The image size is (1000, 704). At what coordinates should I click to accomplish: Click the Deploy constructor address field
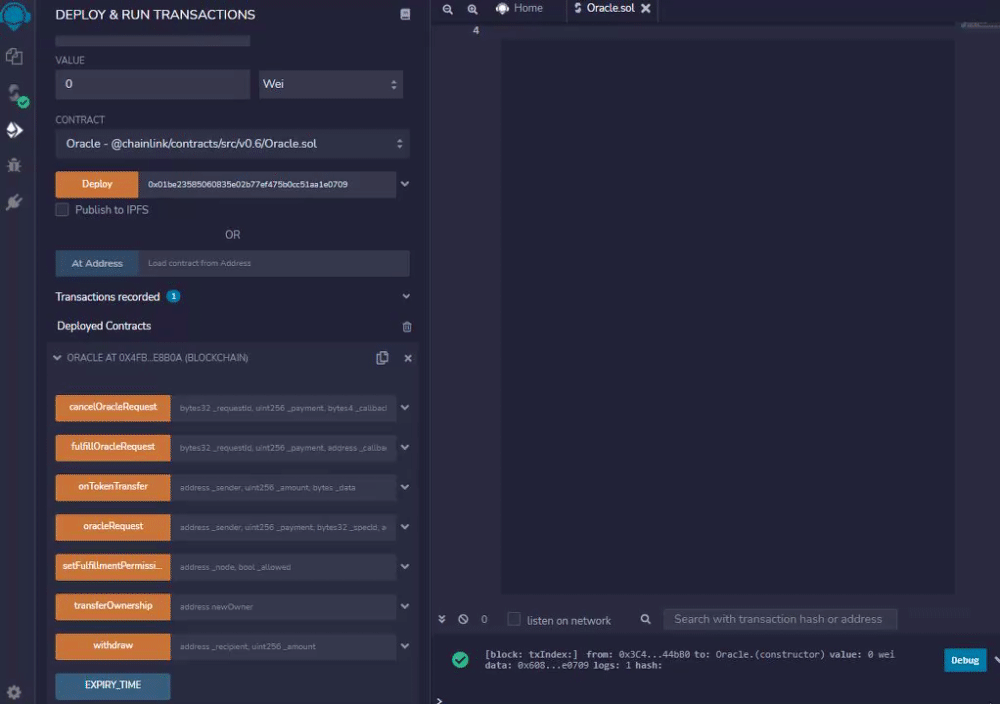coord(267,184)
